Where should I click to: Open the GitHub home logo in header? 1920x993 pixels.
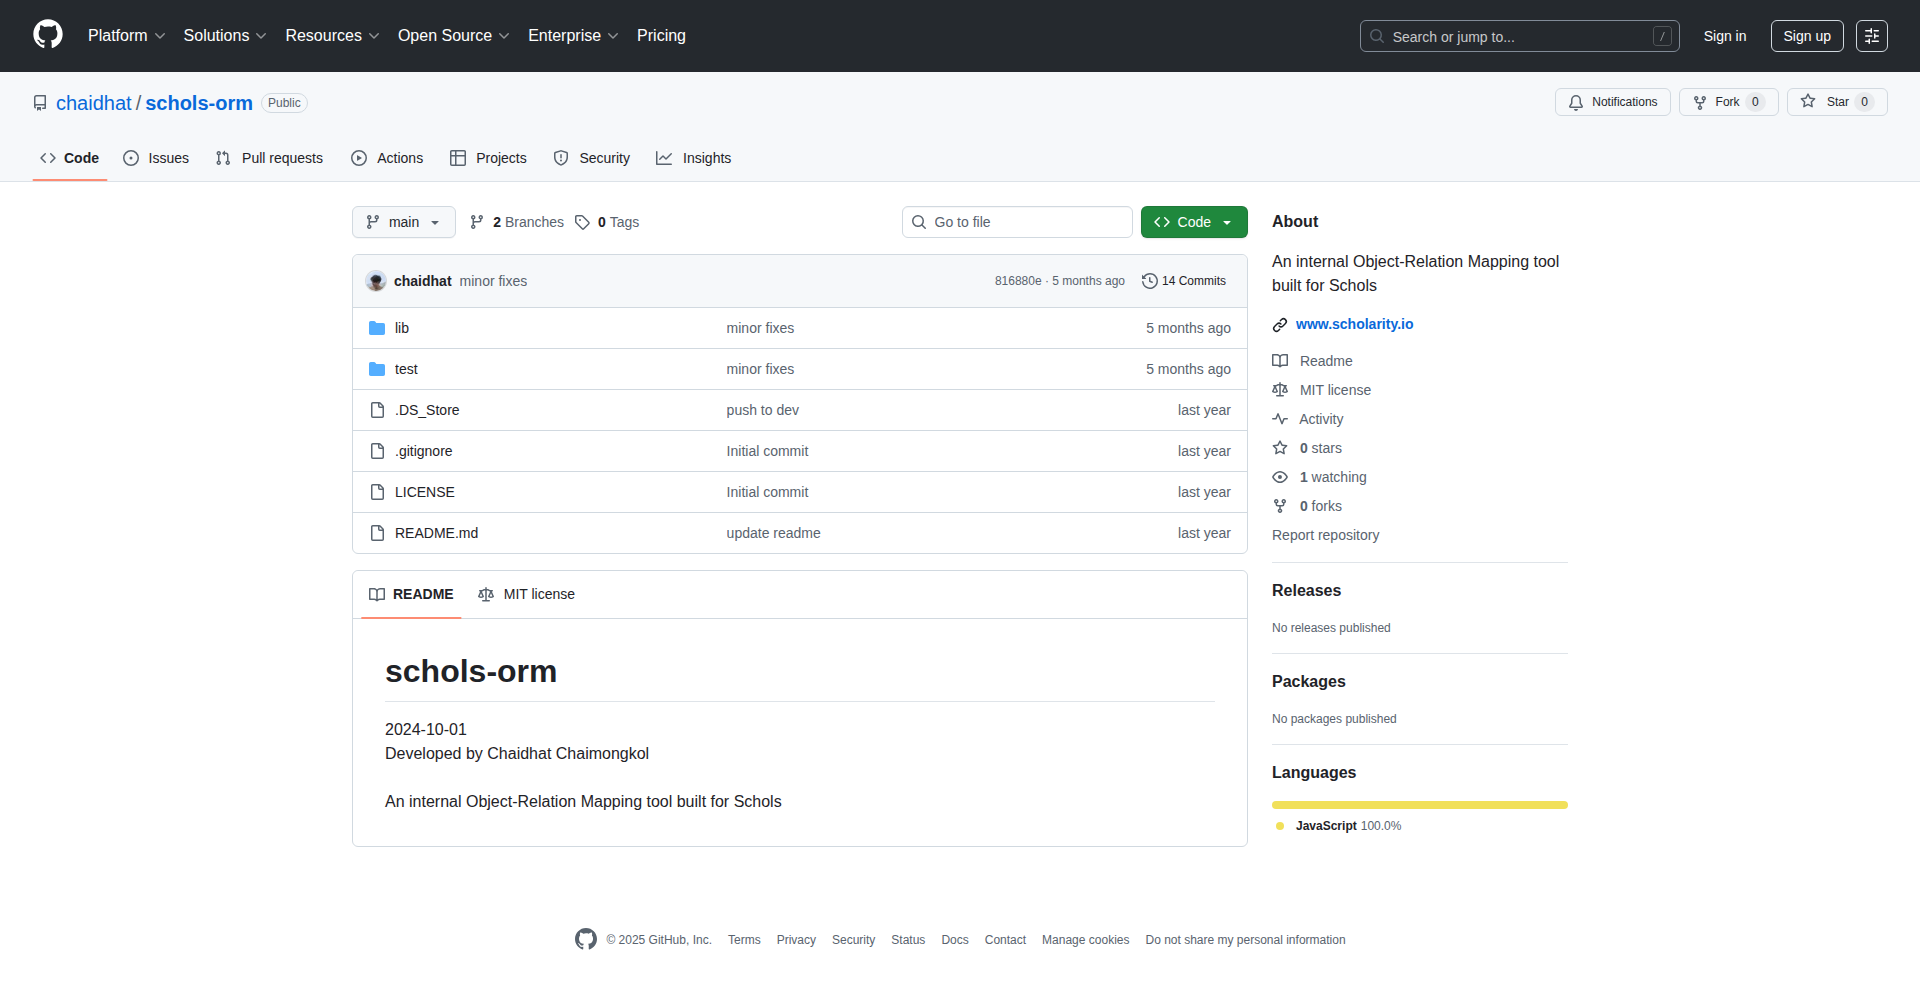coord(48,35)
